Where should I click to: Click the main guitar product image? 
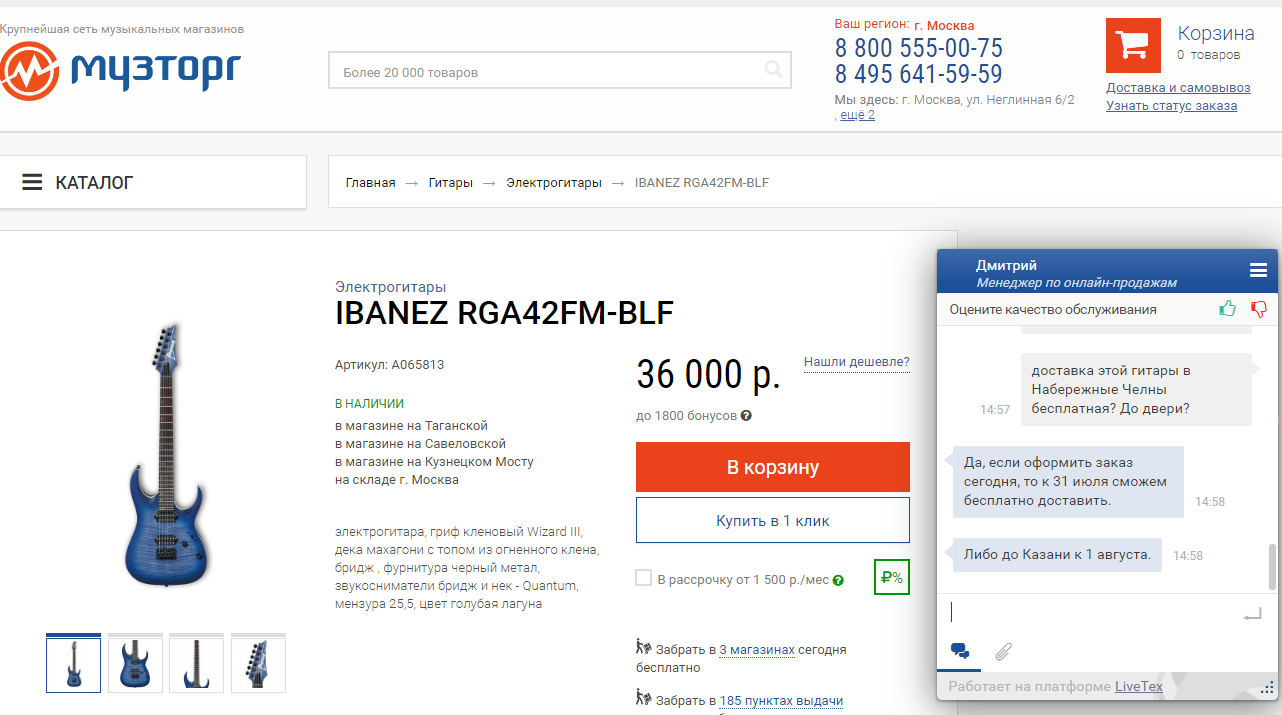pos(168,453)
